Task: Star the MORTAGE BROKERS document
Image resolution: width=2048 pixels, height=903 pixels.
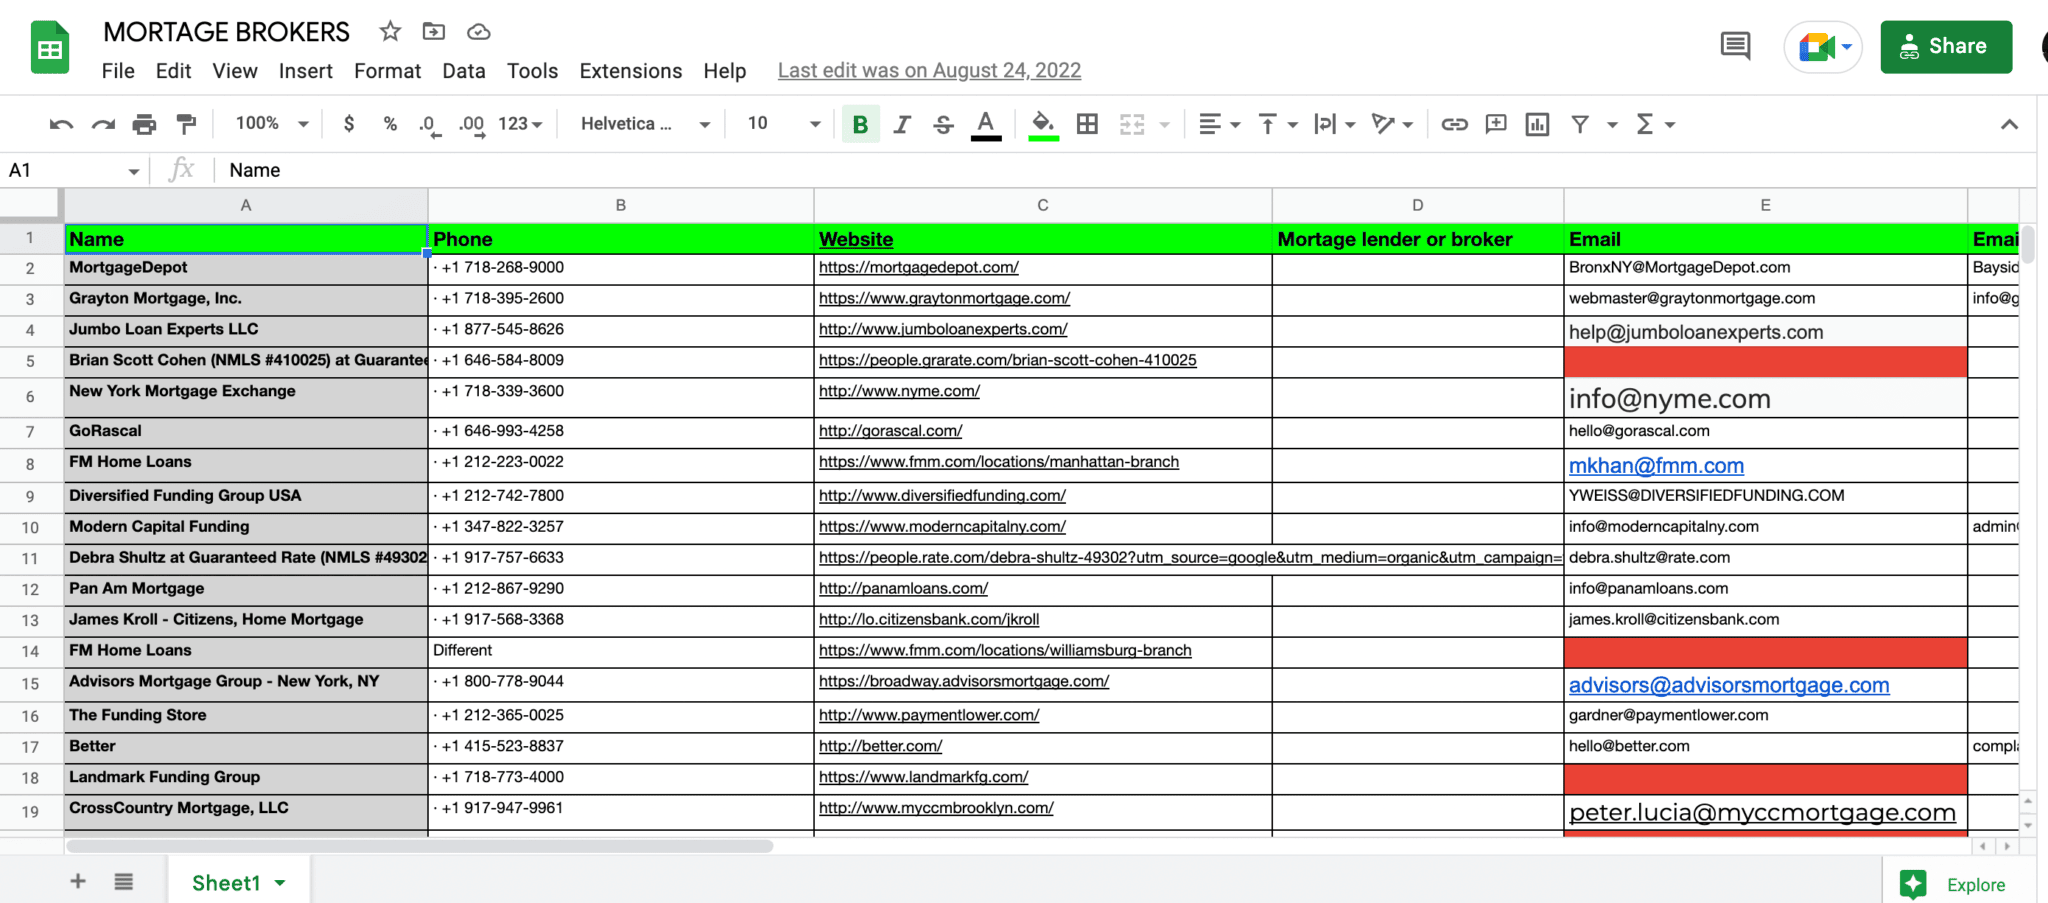Action: click(x=390, y=32)
